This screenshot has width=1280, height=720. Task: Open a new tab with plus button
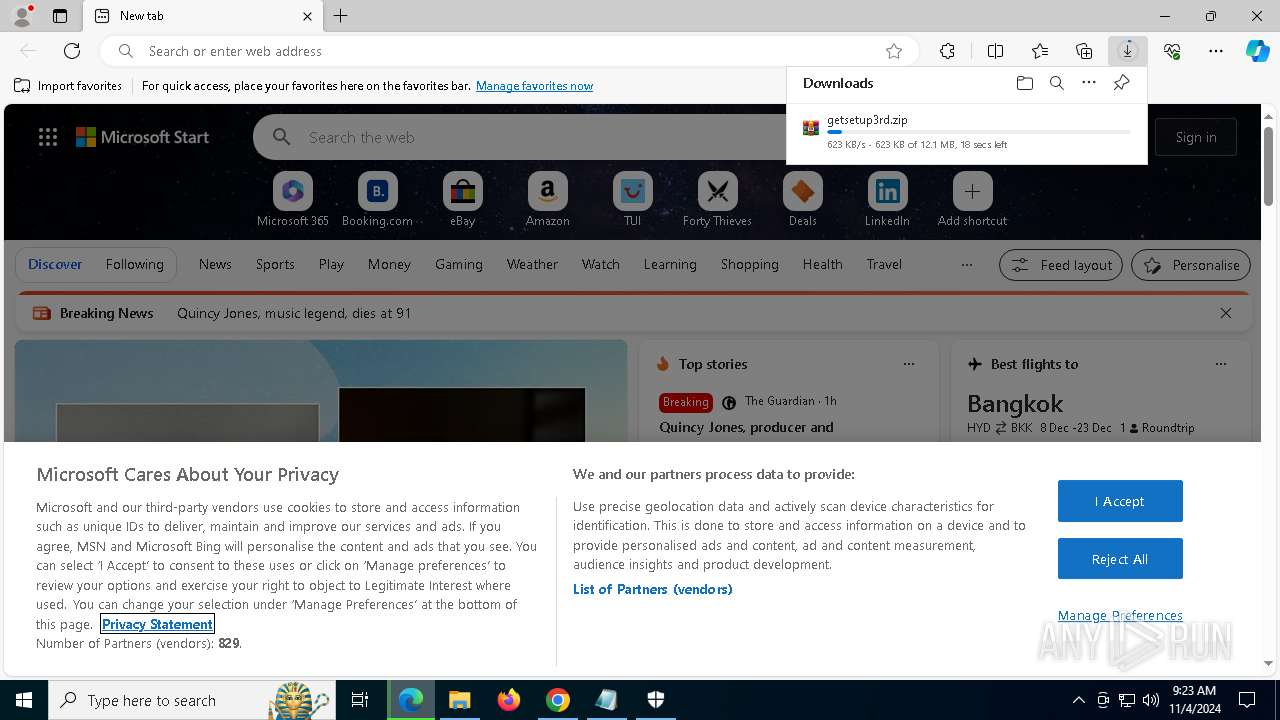point(340,16)
